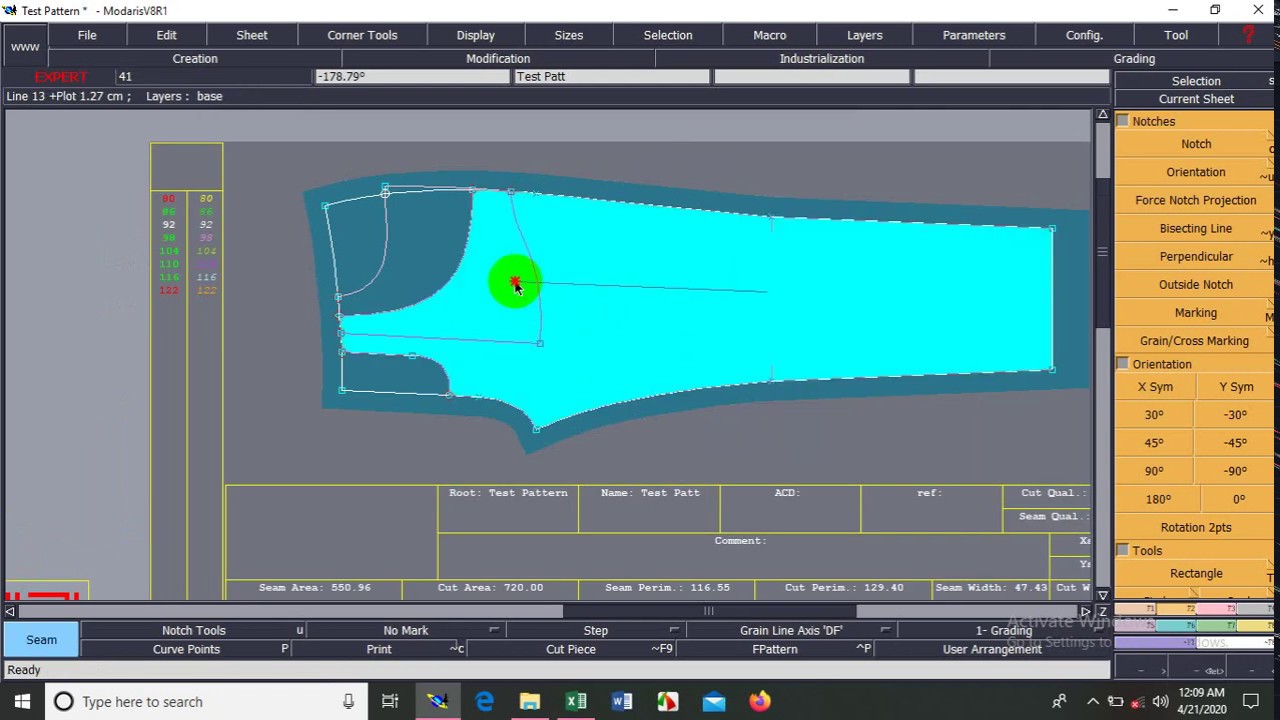This screenshot has height=720, width=1280.
Task: Click the Grain/Cross Marking button
Action: (x=1196, y=341)
